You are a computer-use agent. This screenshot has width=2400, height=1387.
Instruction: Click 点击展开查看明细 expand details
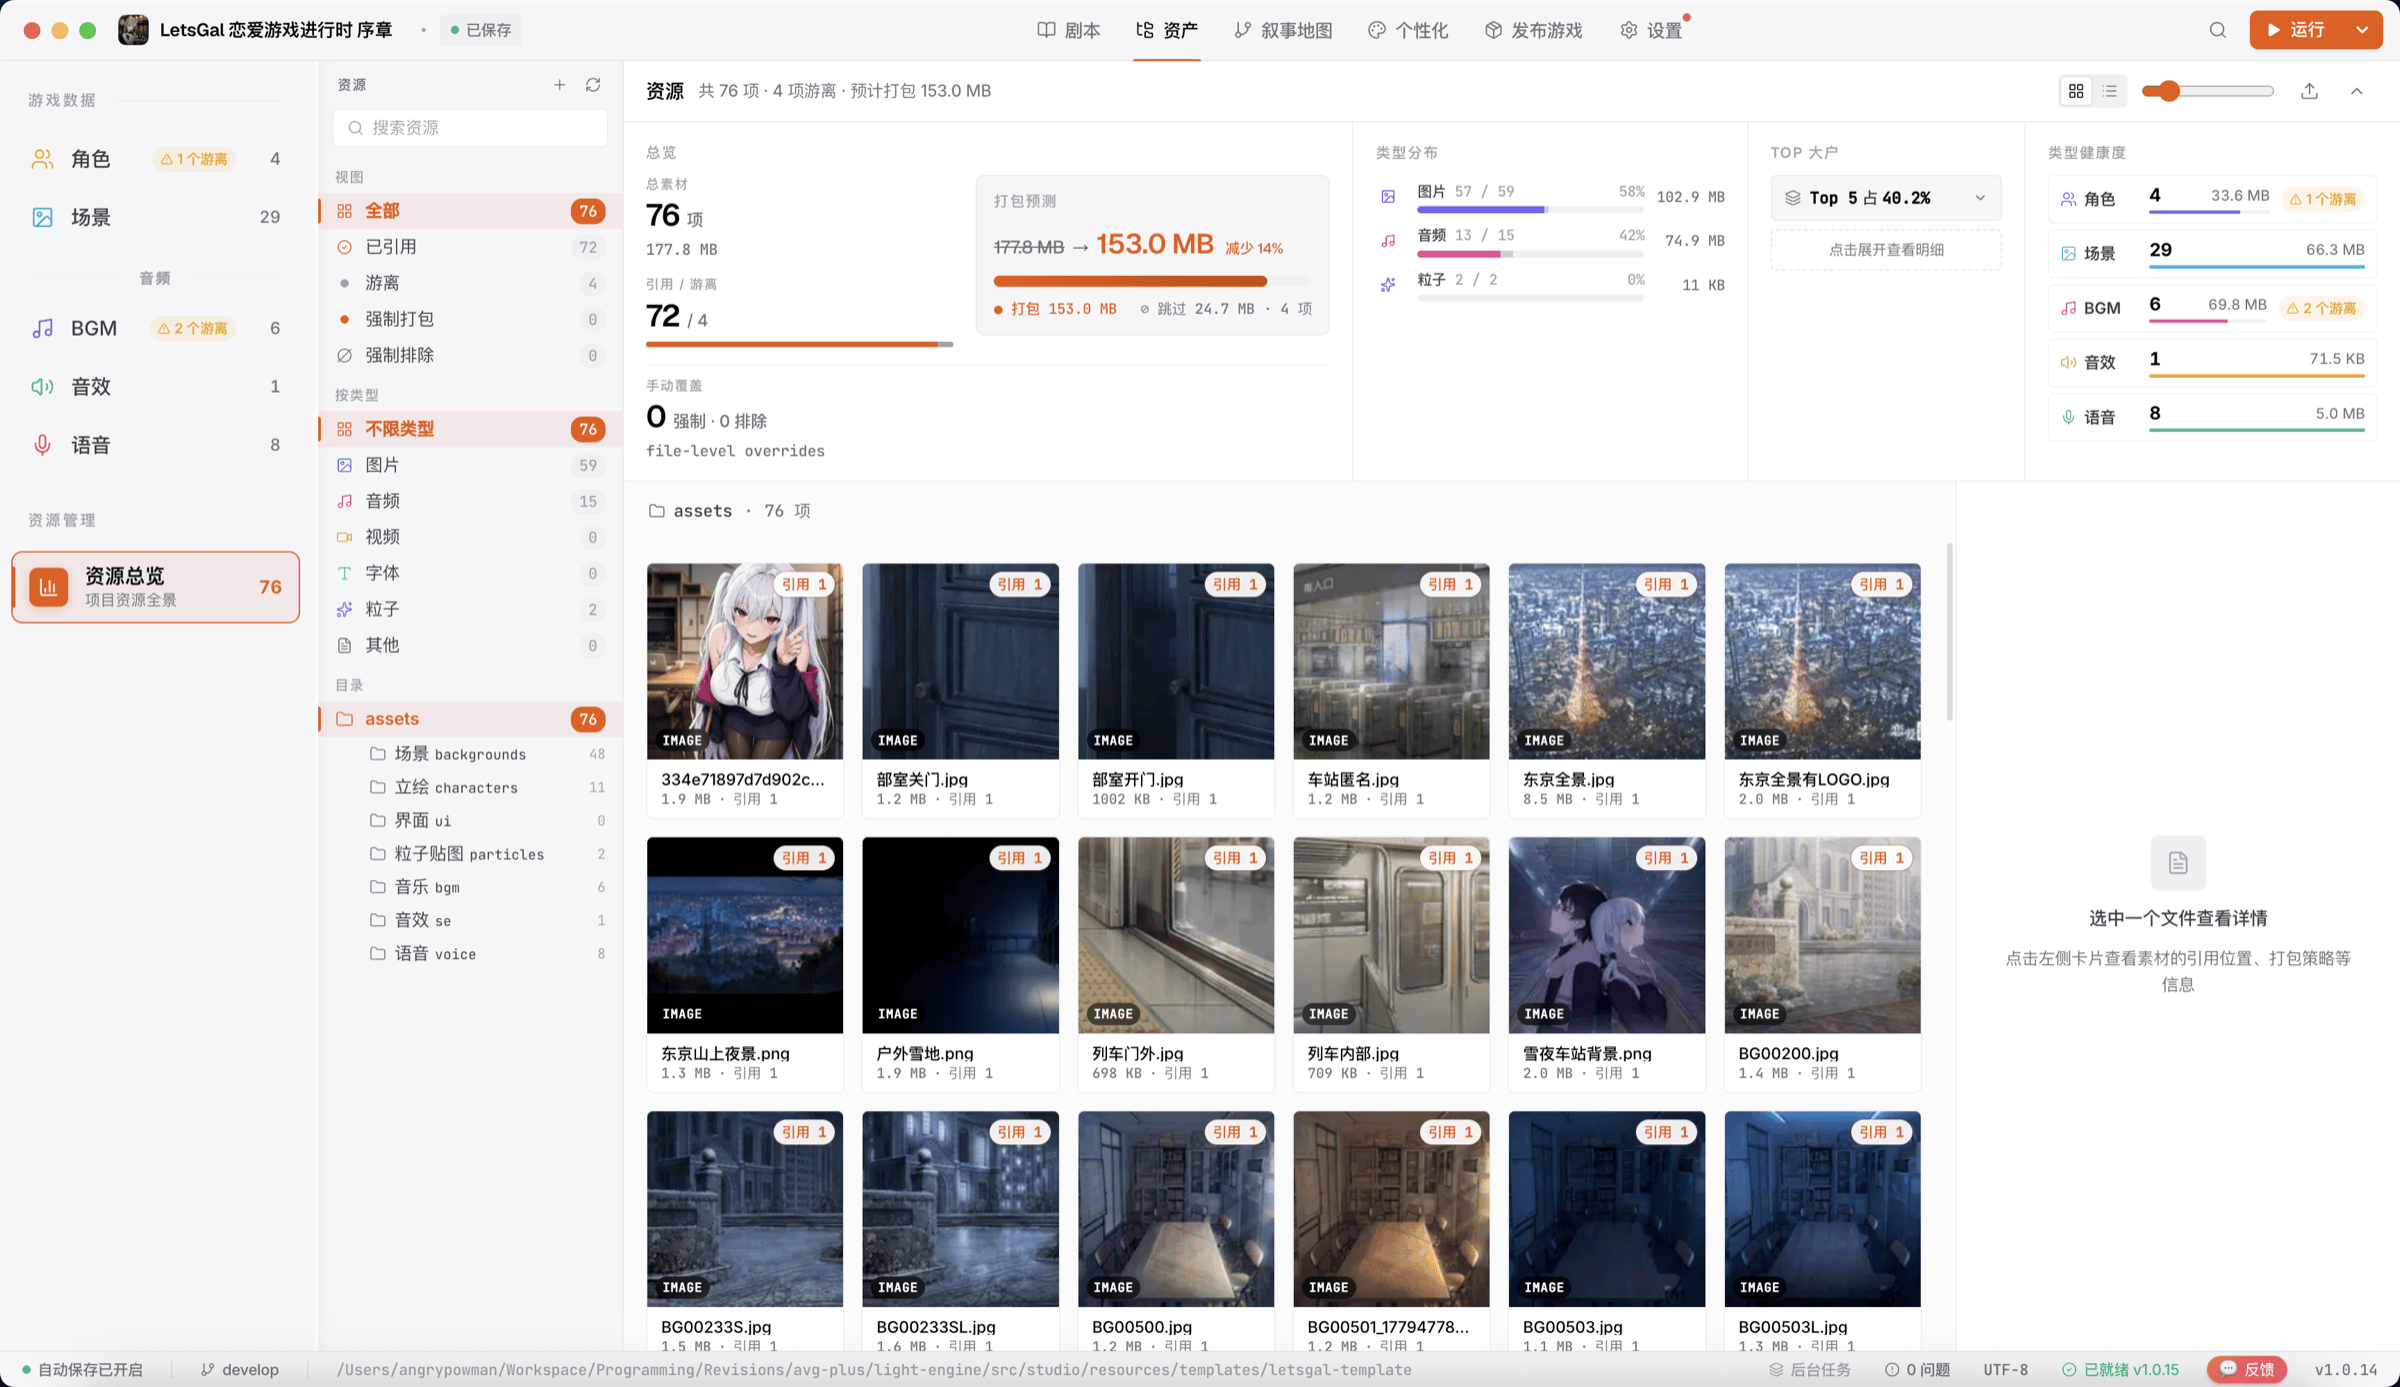point(1885,250)
